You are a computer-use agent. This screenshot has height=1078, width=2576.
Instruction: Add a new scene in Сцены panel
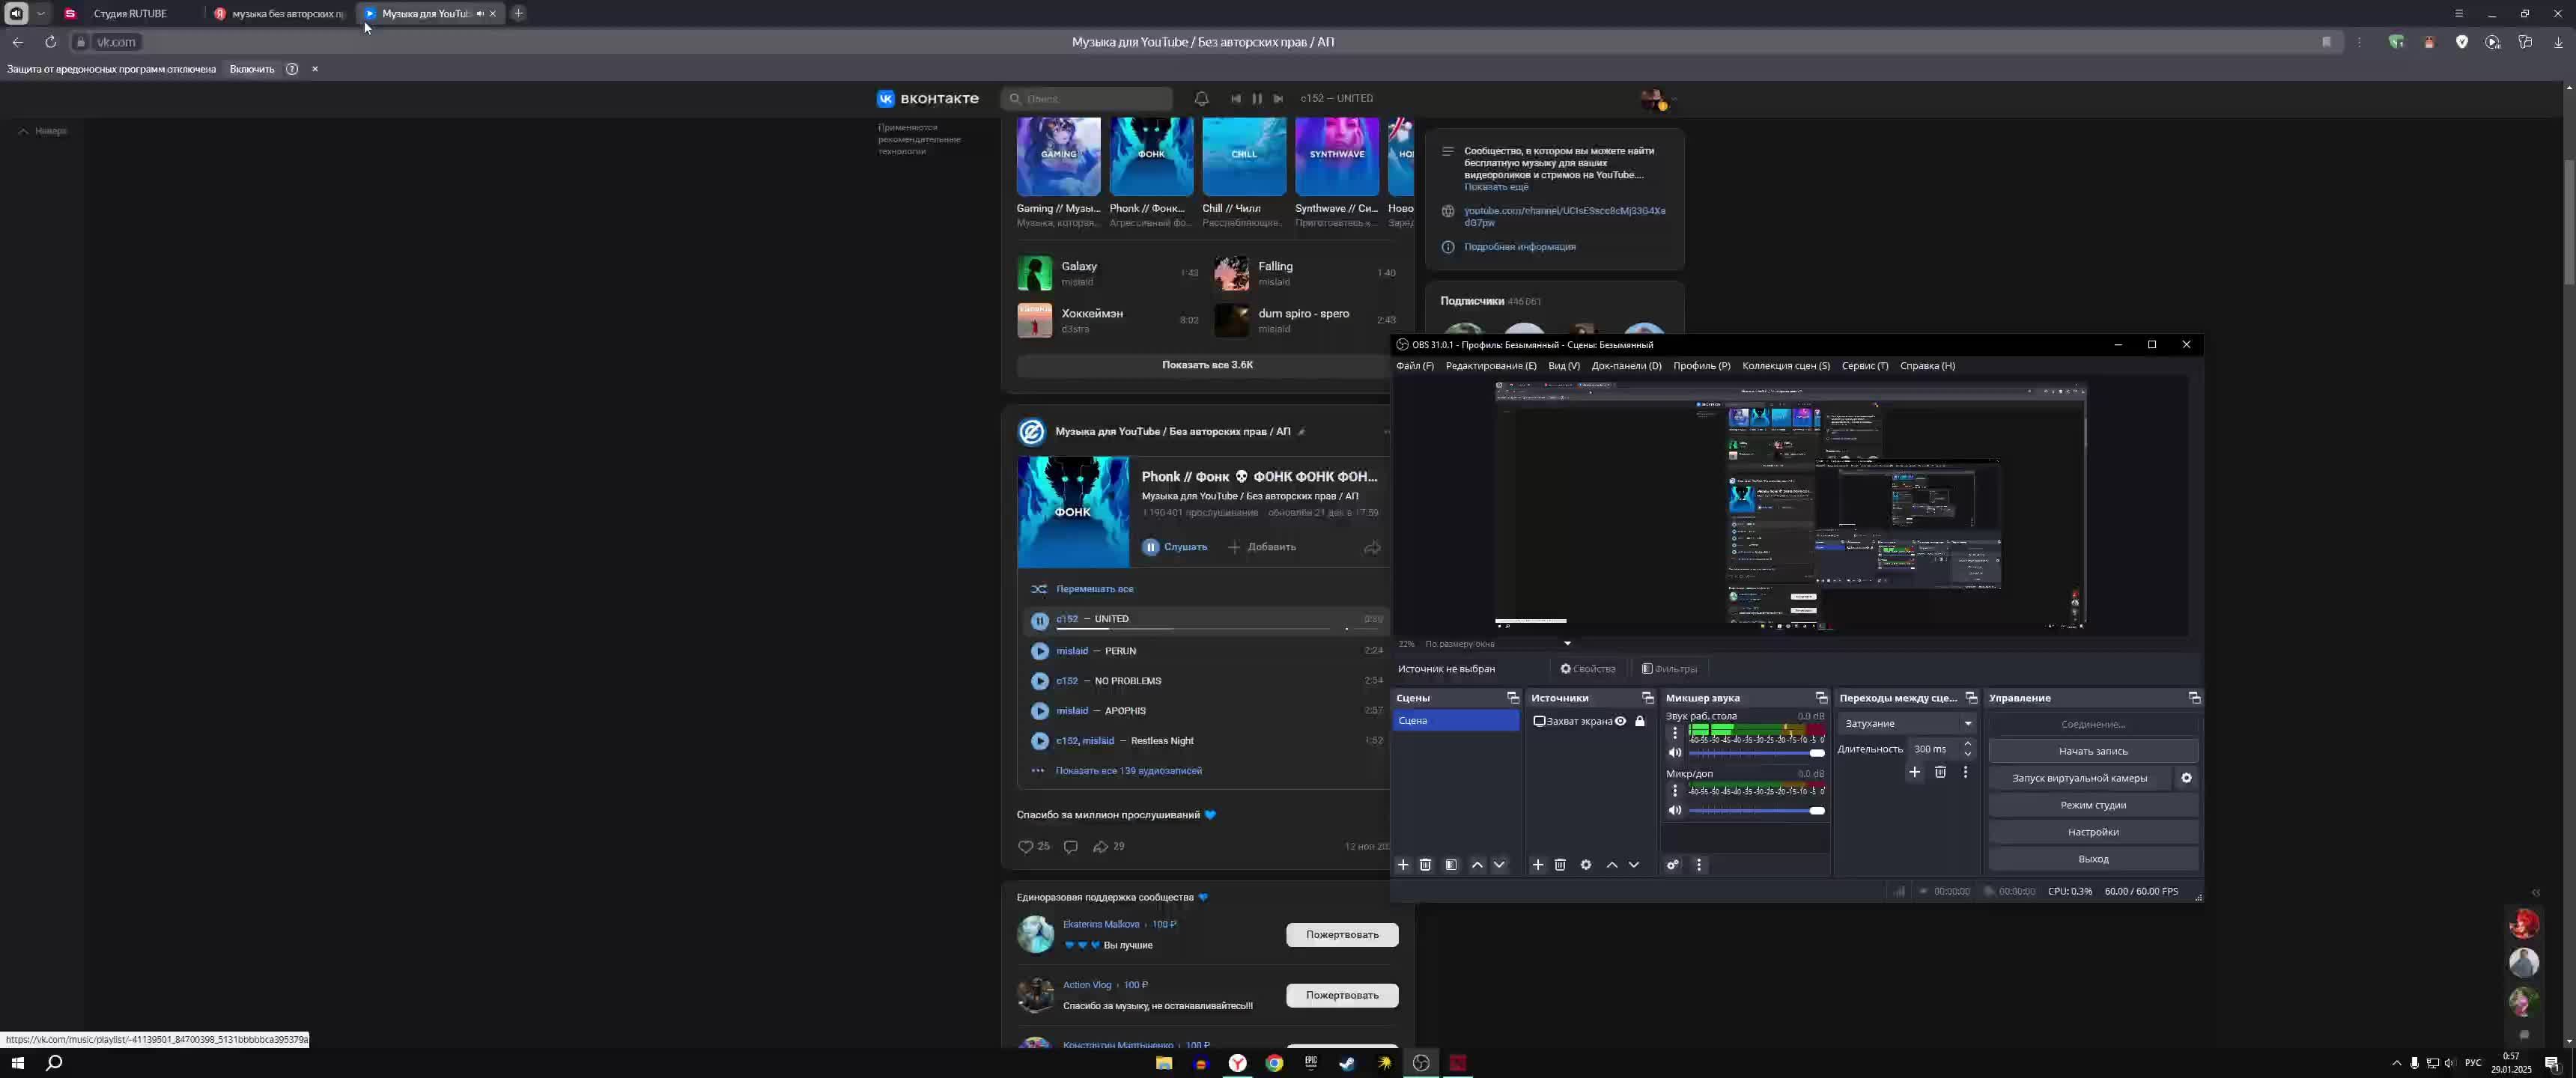(1403, 865)
